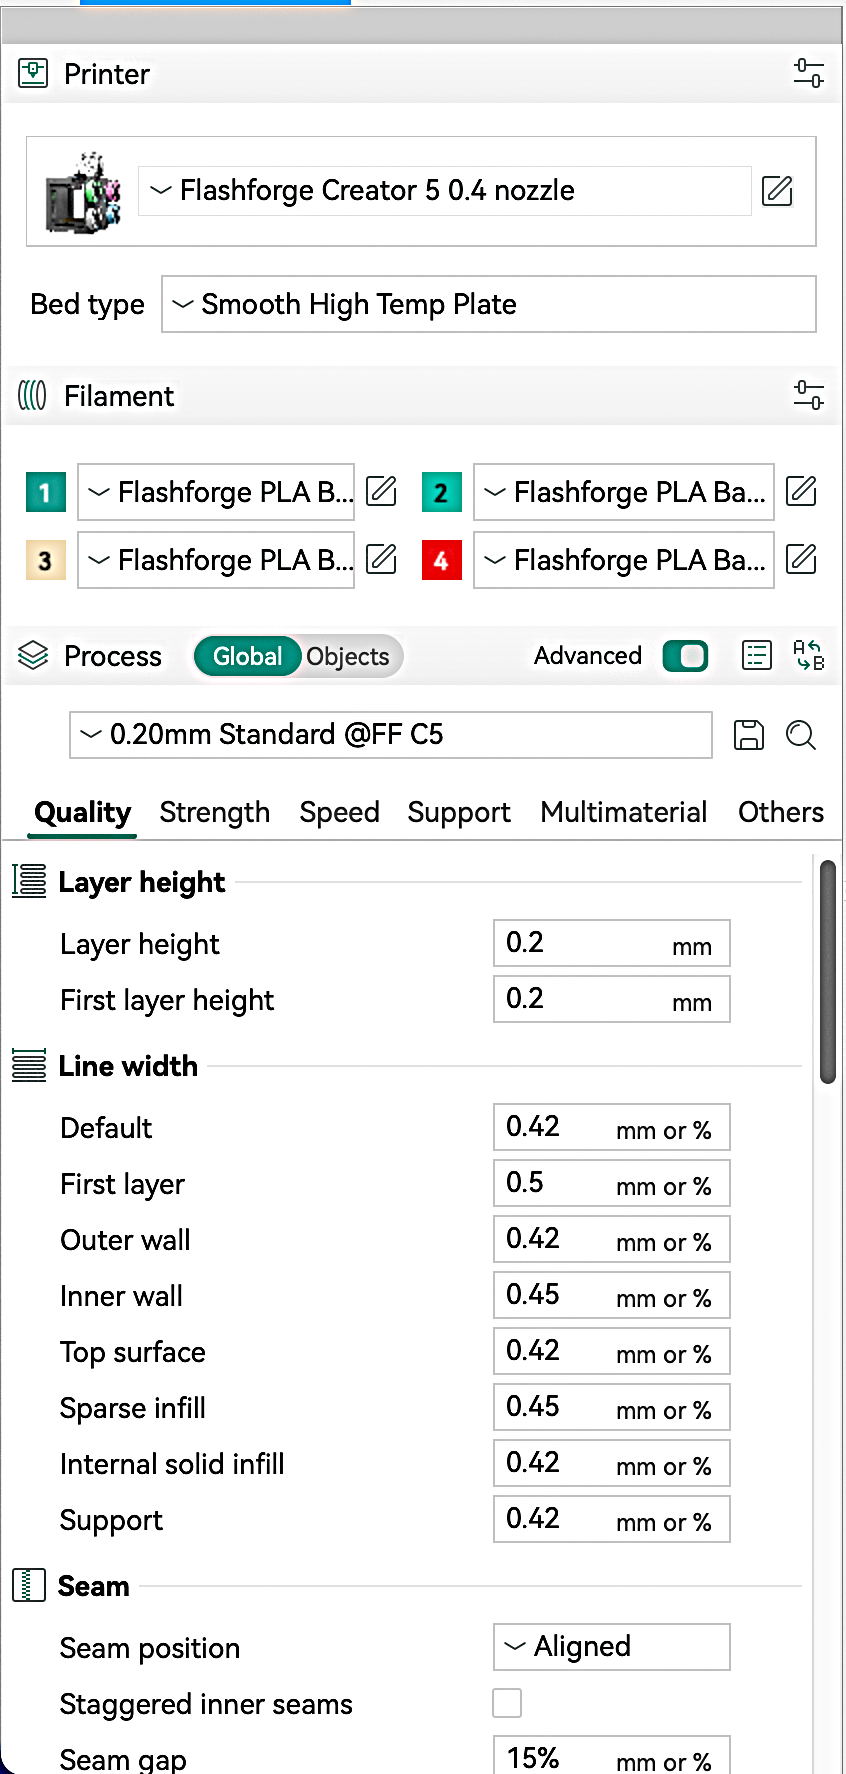Edit filament 1 preset
Viewport: 846px width, 1774px height.
pos(381,491)
